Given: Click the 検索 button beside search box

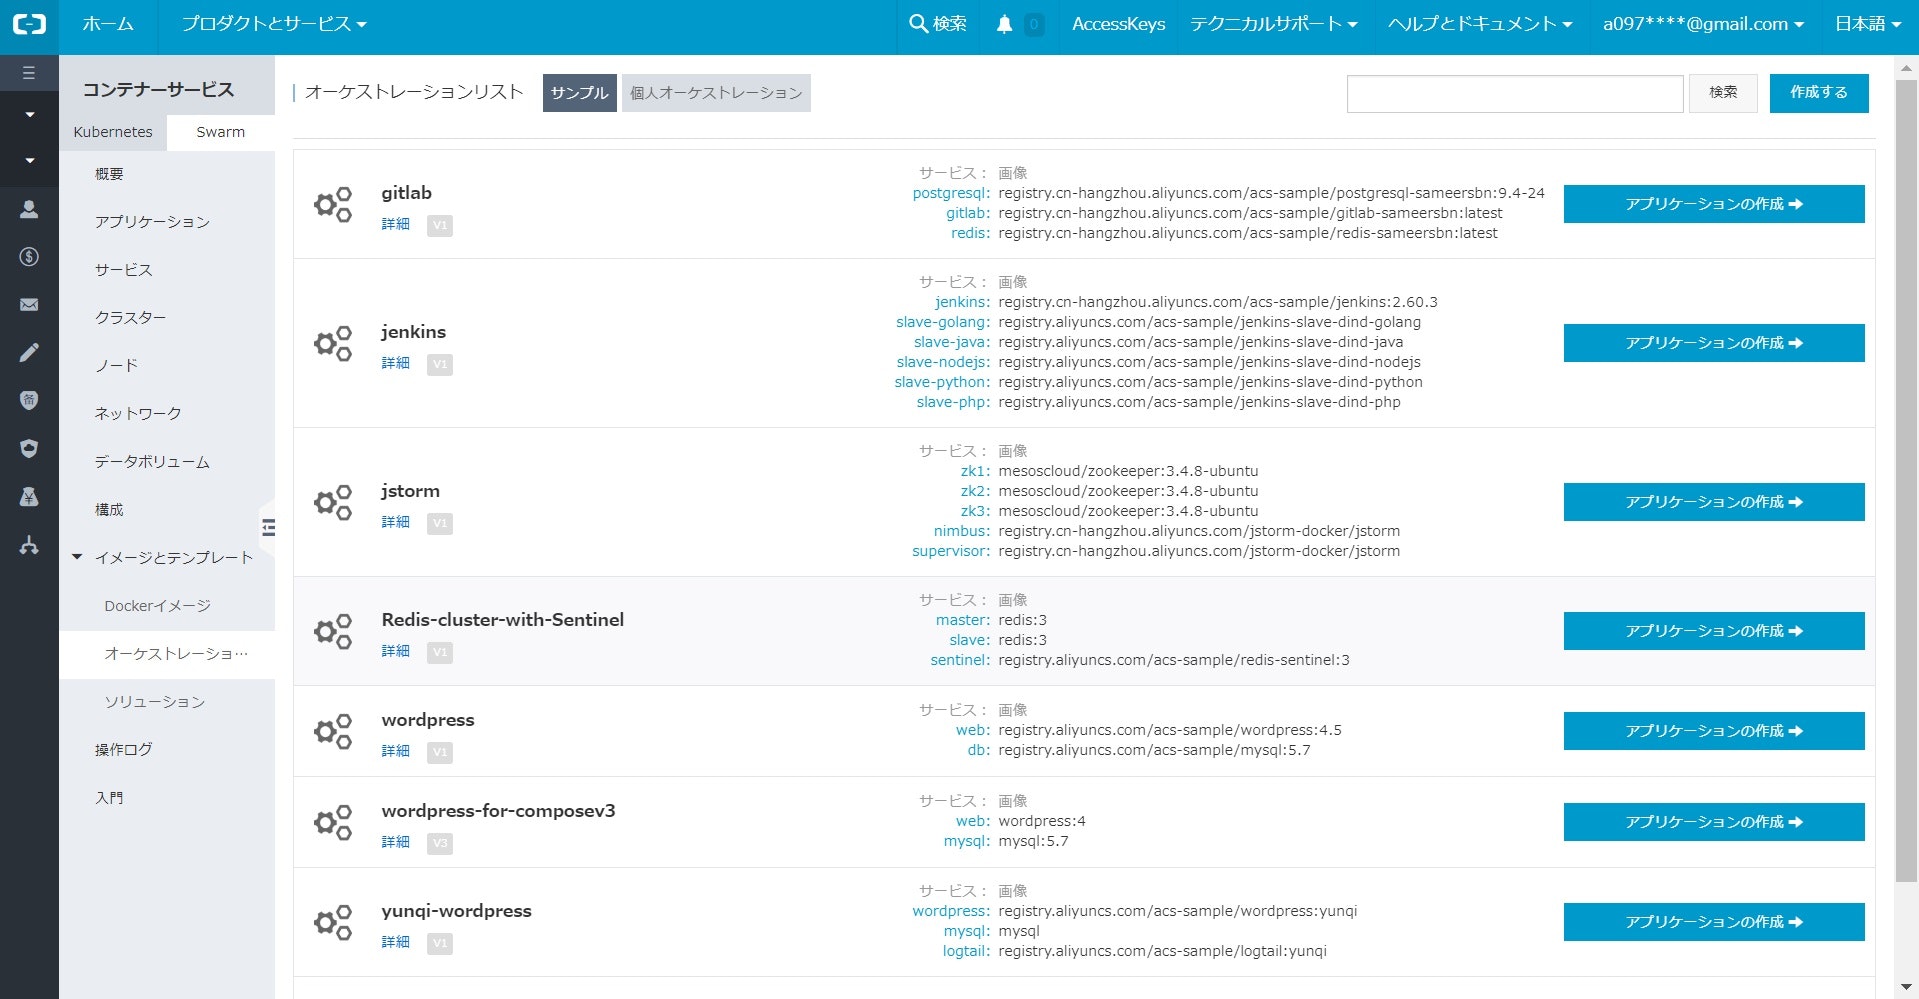Looking at the screenshot, I should pyautogui.click(x=1723, y=93).
